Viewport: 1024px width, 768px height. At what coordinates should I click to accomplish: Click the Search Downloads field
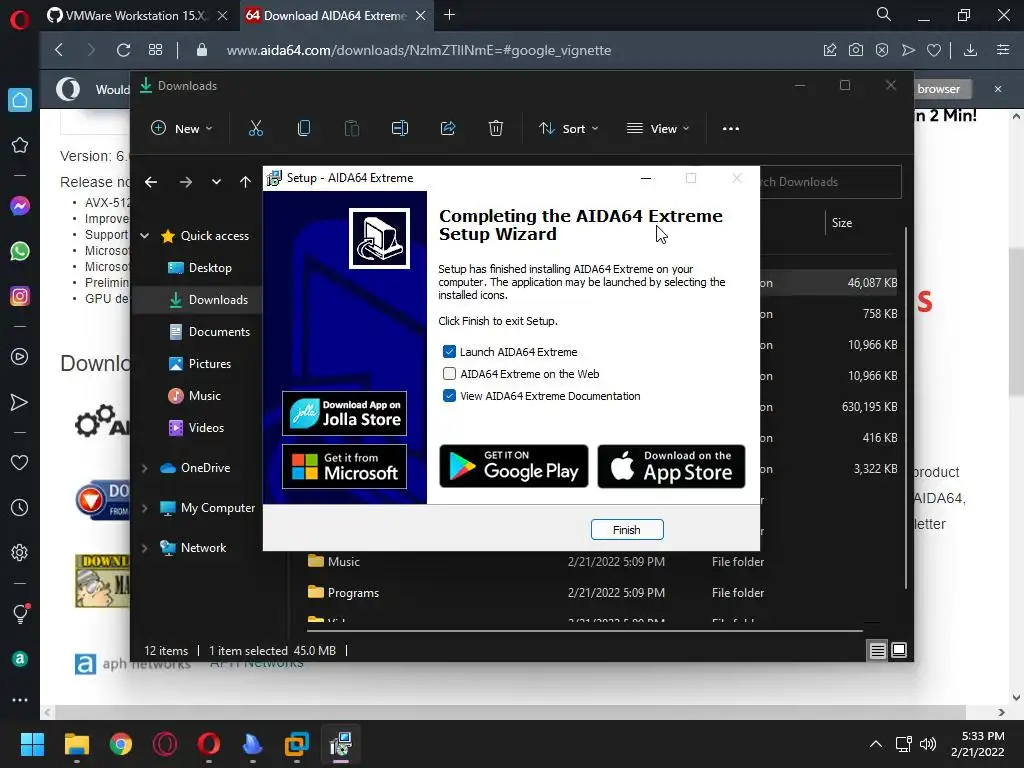pos(831,182)
